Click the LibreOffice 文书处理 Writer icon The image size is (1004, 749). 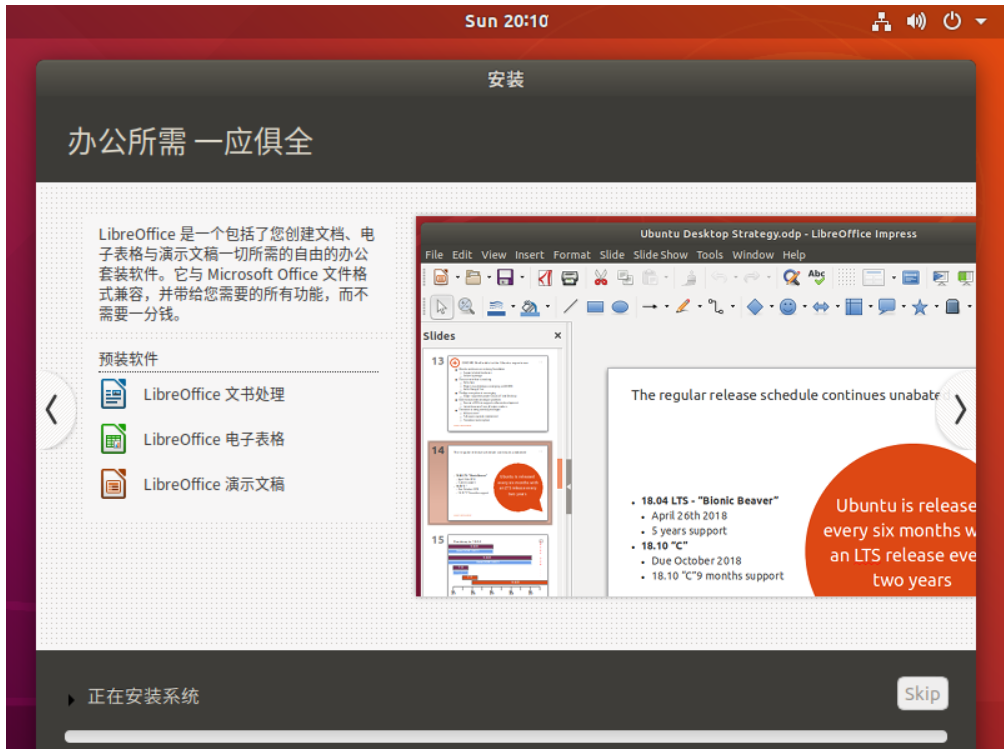pyautogui.click(x=113, y=394)
